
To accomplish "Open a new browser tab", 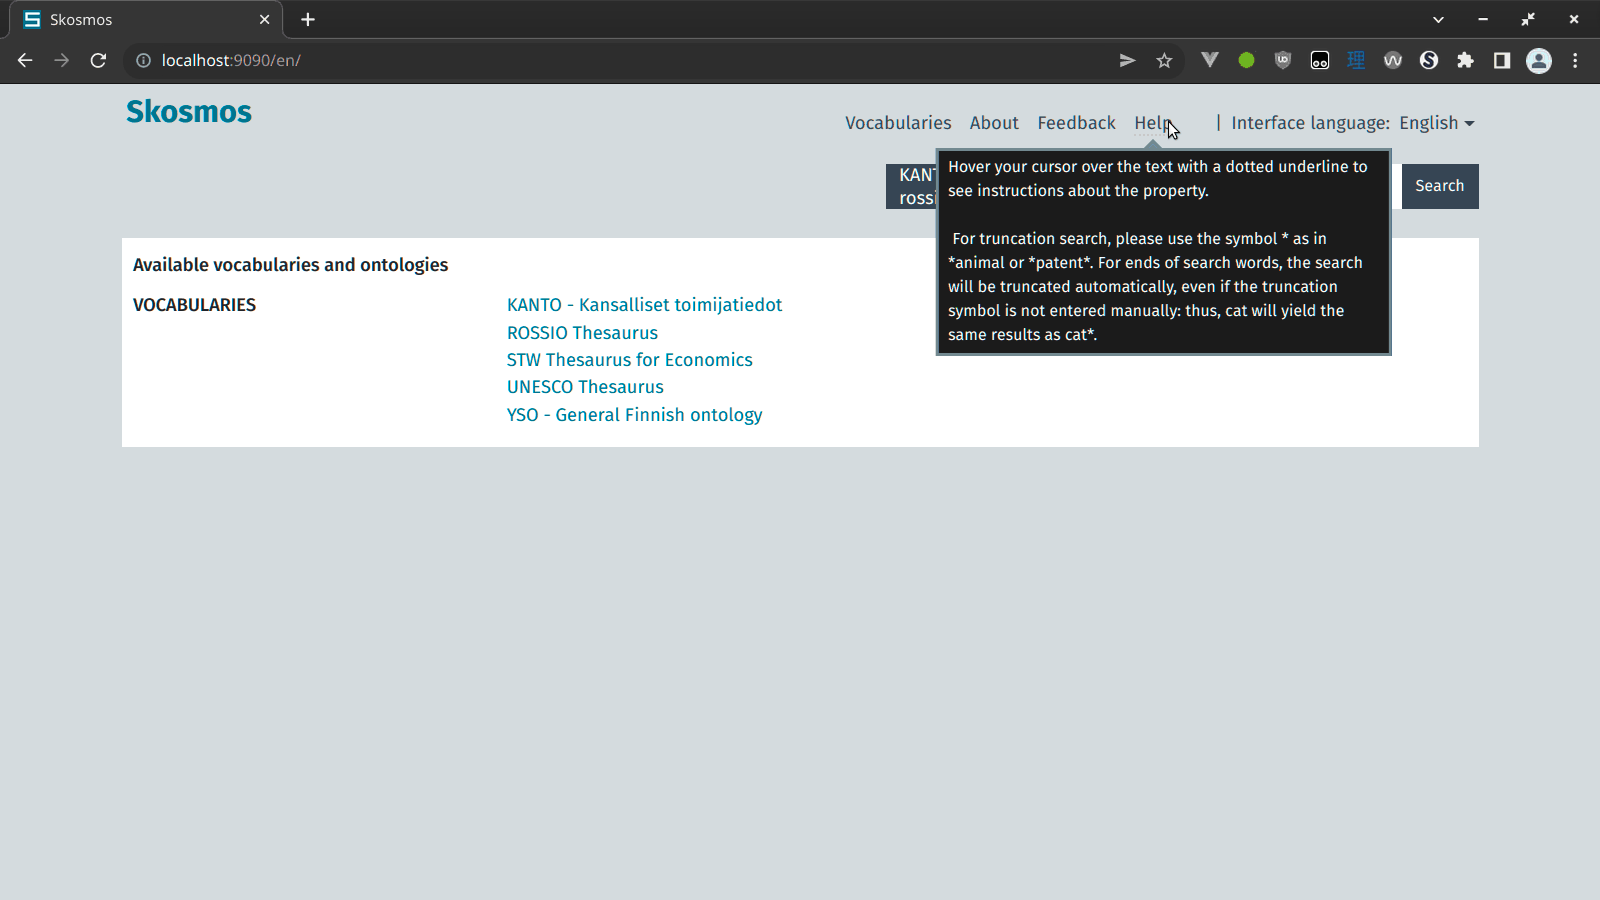I will tap(308, 19).
